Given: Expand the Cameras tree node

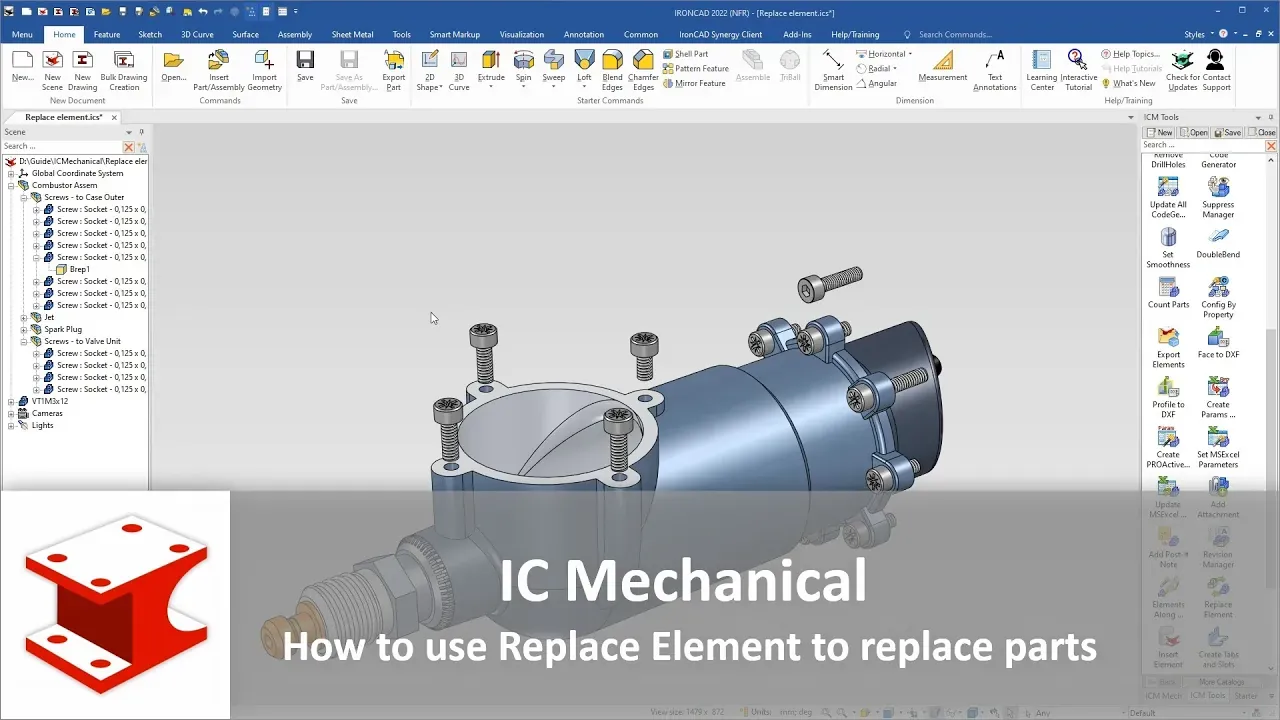Looking at the screenshot, I should (x=11, y=413).
